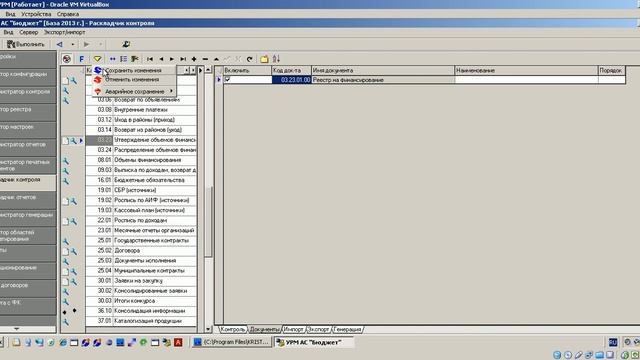Select Отменить изменения in the popup menu
640x360 pixels.
click(x=132, y=80)
